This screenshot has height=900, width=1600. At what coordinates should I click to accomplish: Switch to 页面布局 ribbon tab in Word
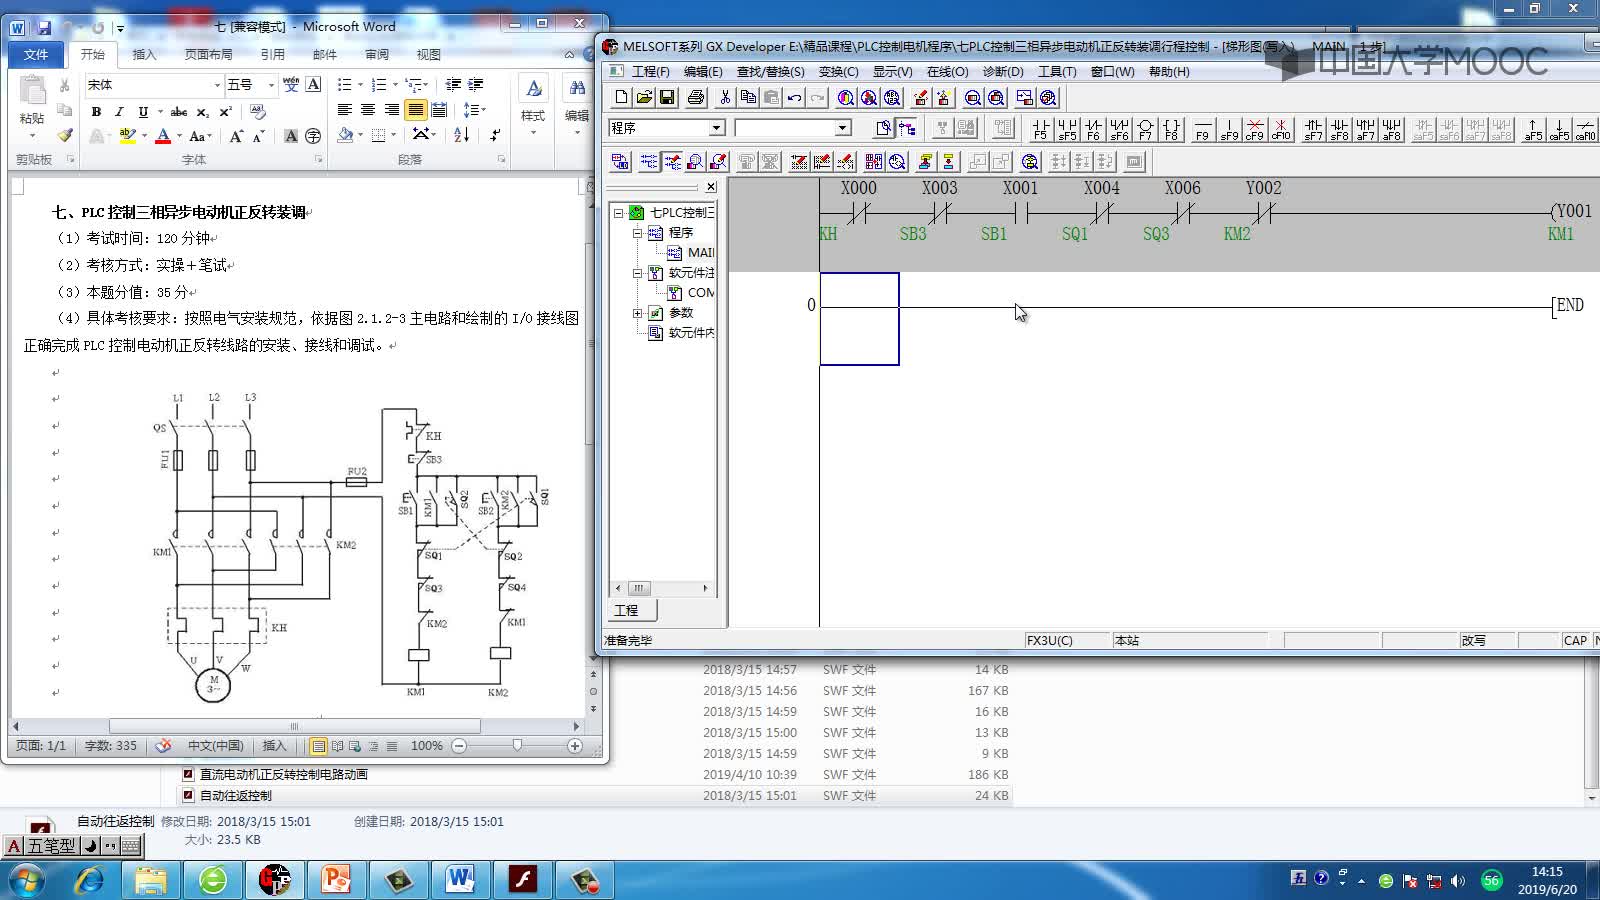208,54
